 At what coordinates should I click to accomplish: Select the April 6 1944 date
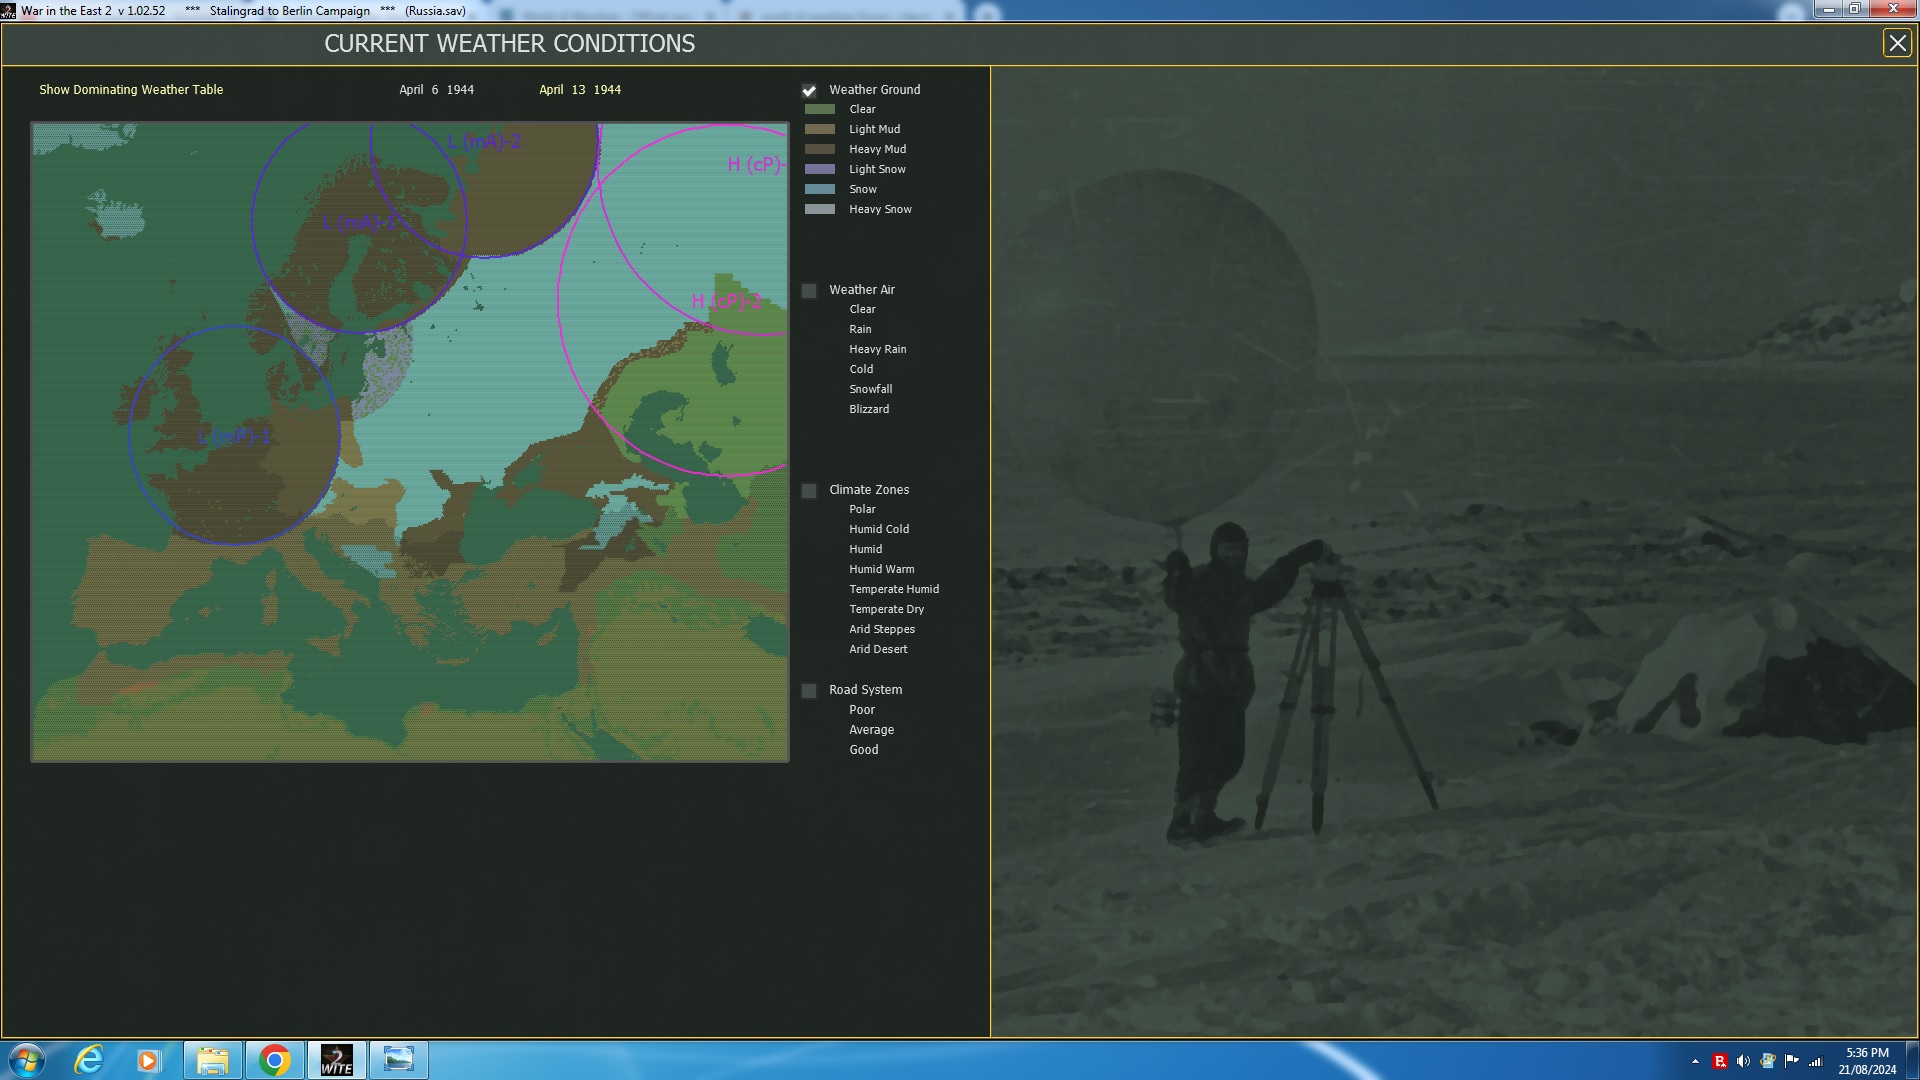click(x=436, y=90)
